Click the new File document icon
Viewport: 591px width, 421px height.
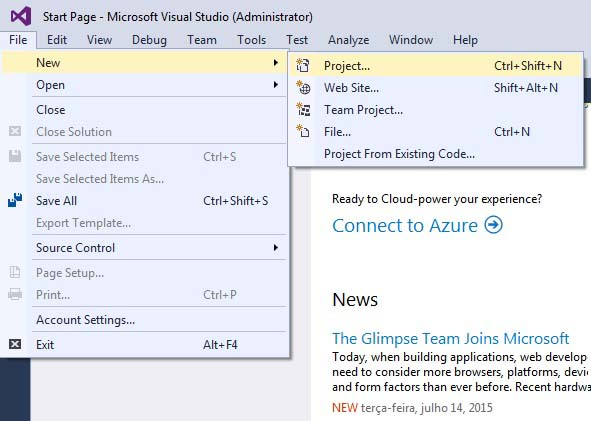tap(303, 132)
